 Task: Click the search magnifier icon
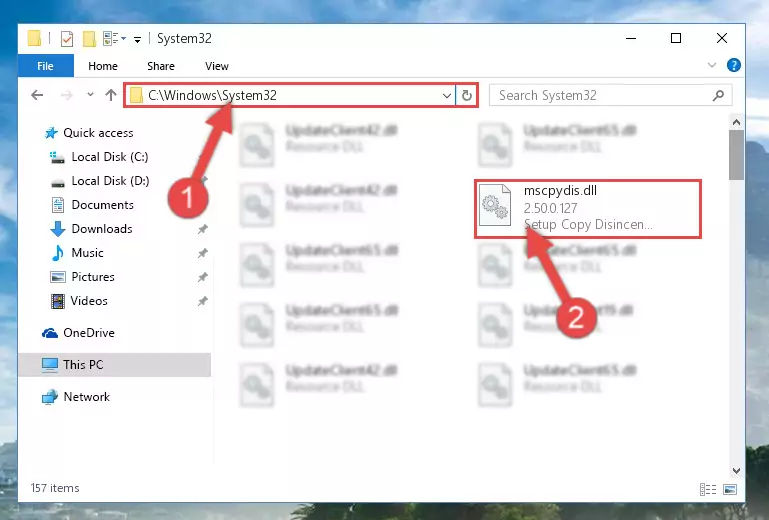(718, 95)
